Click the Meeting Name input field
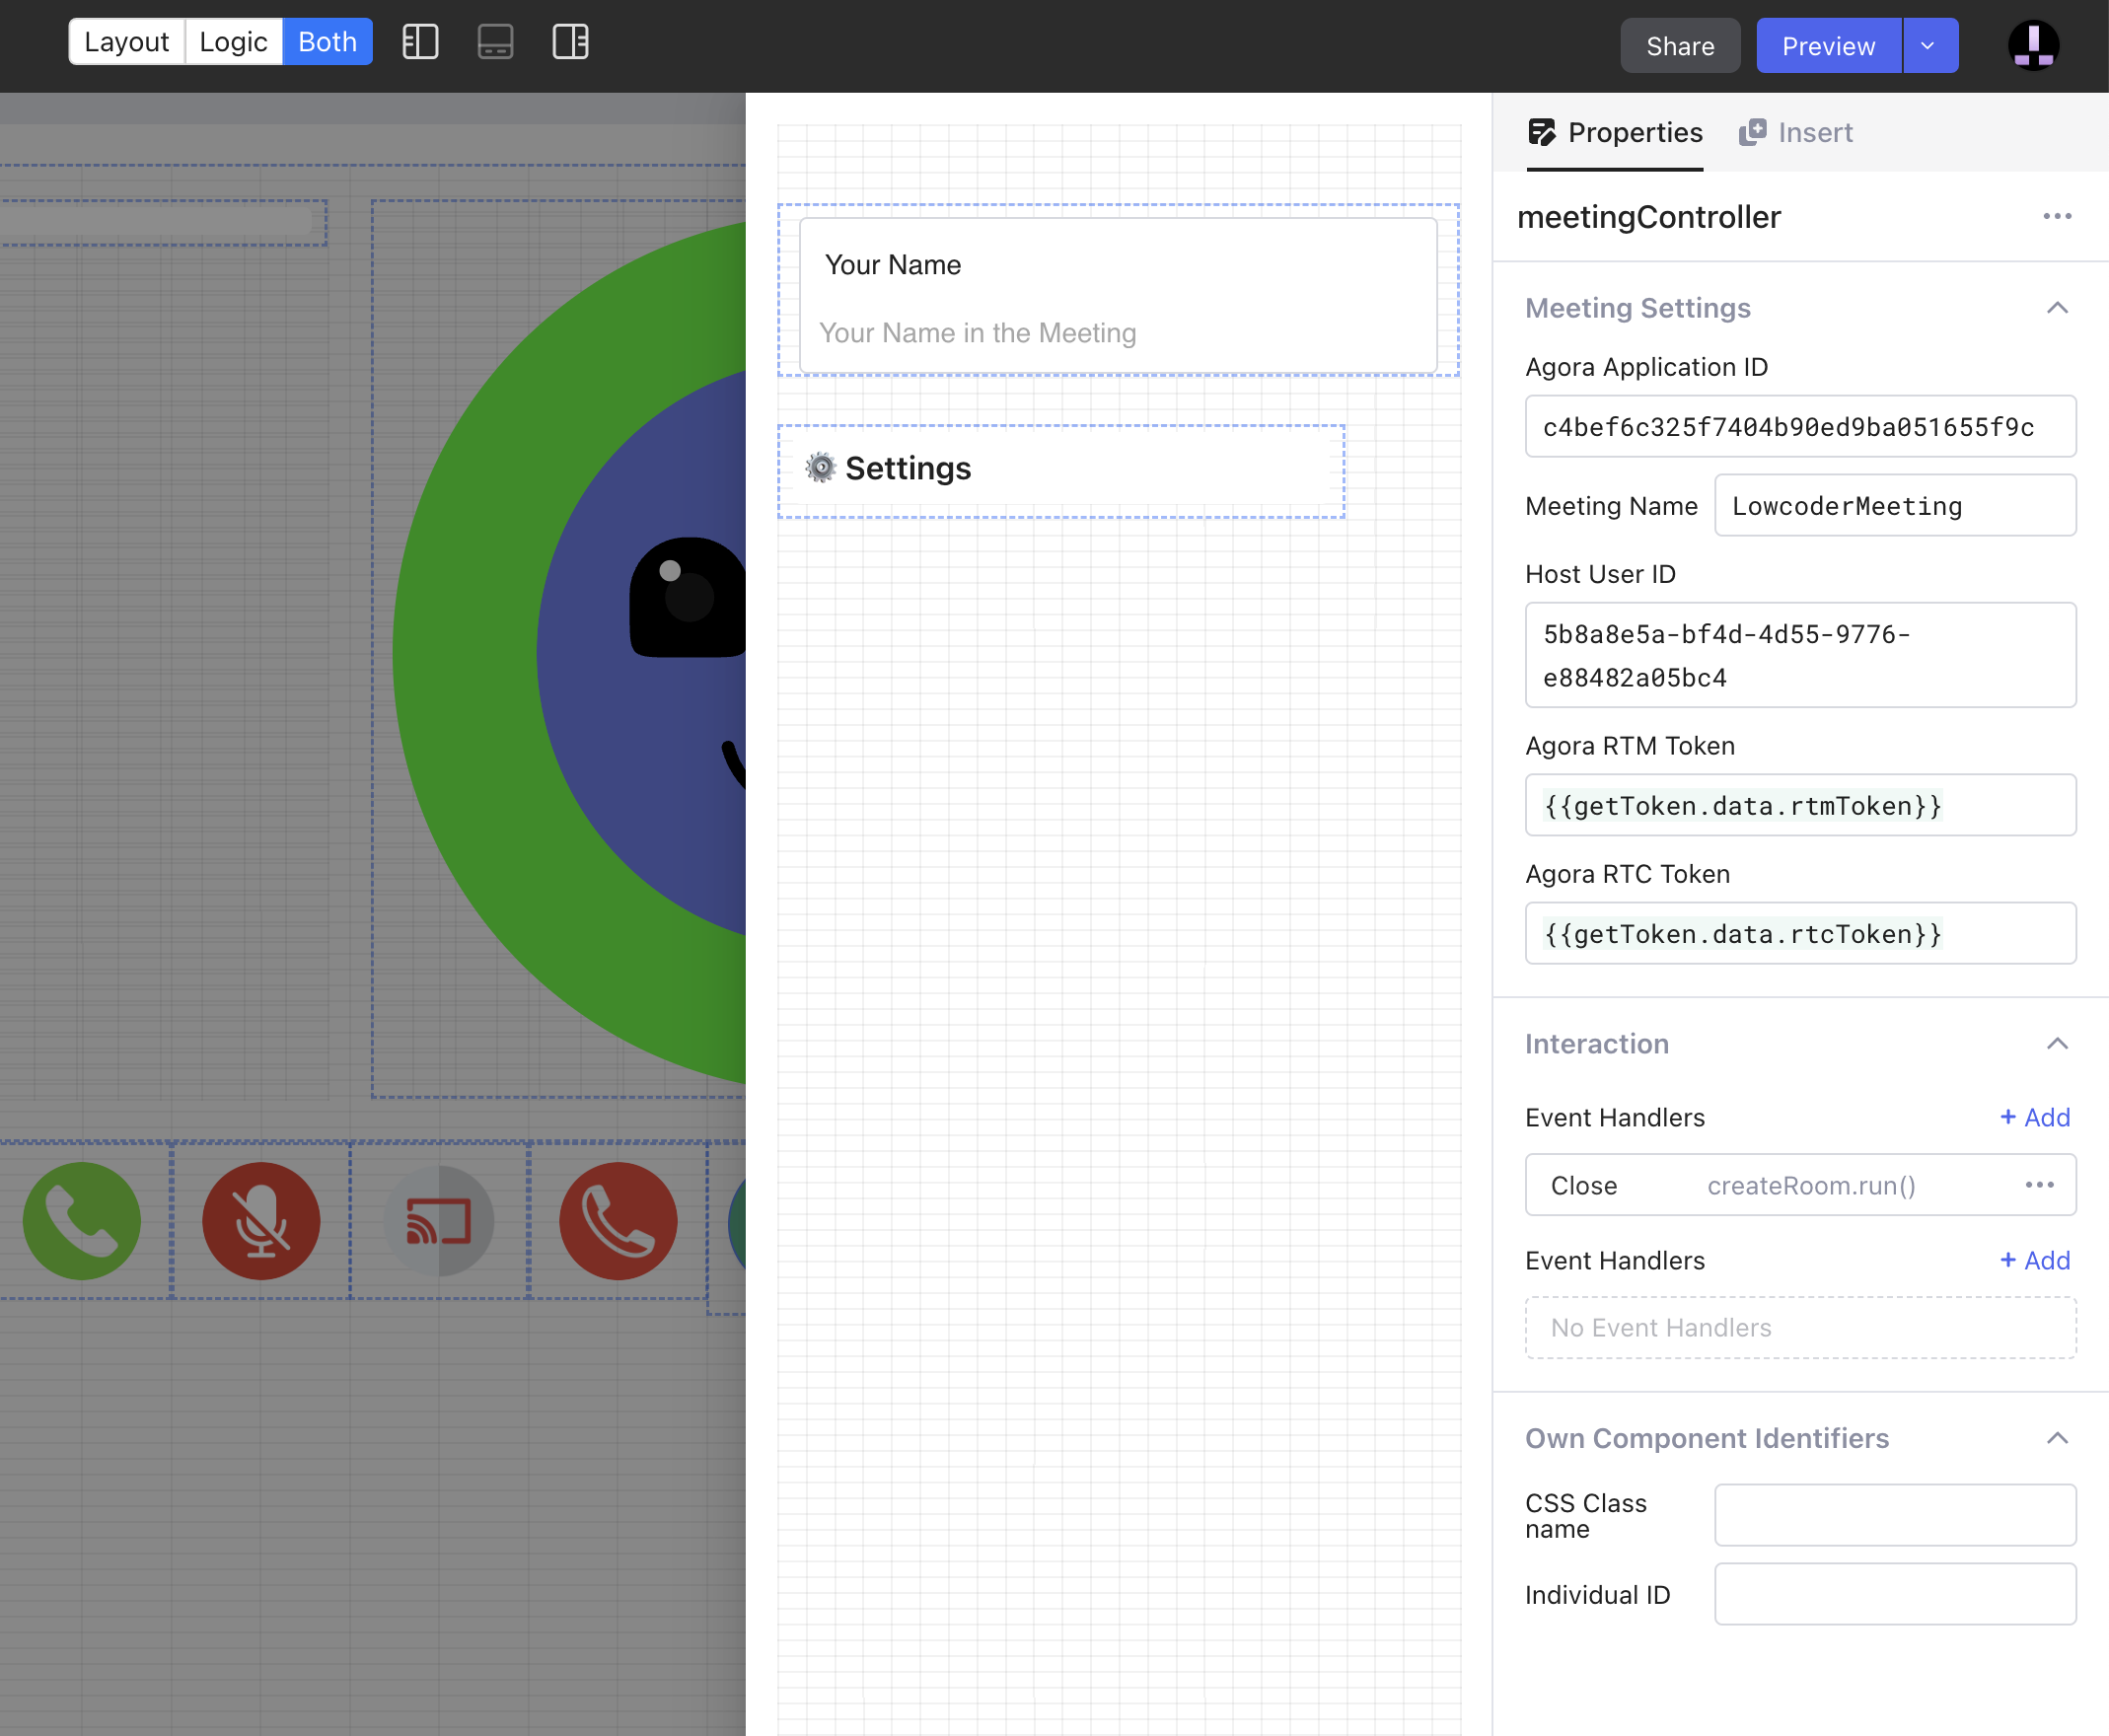 click(1894, 506)
